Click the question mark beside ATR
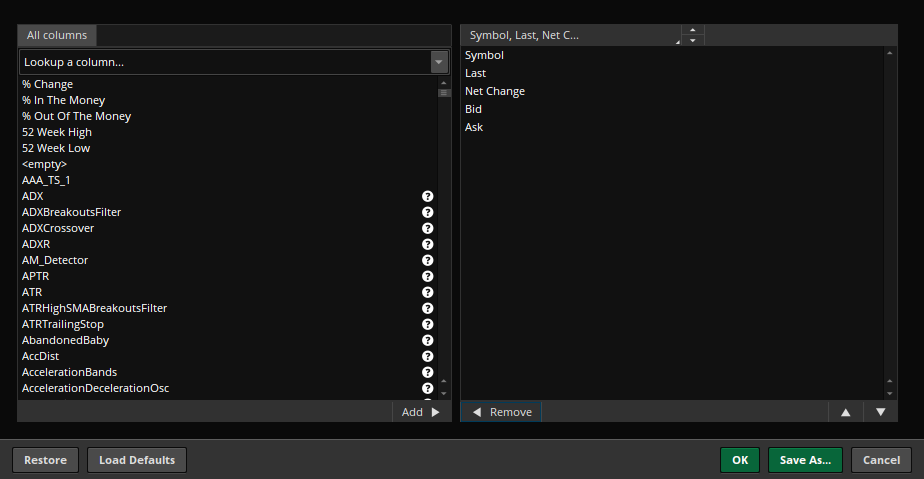Screen dimensions: 924x479 (427, 293)
